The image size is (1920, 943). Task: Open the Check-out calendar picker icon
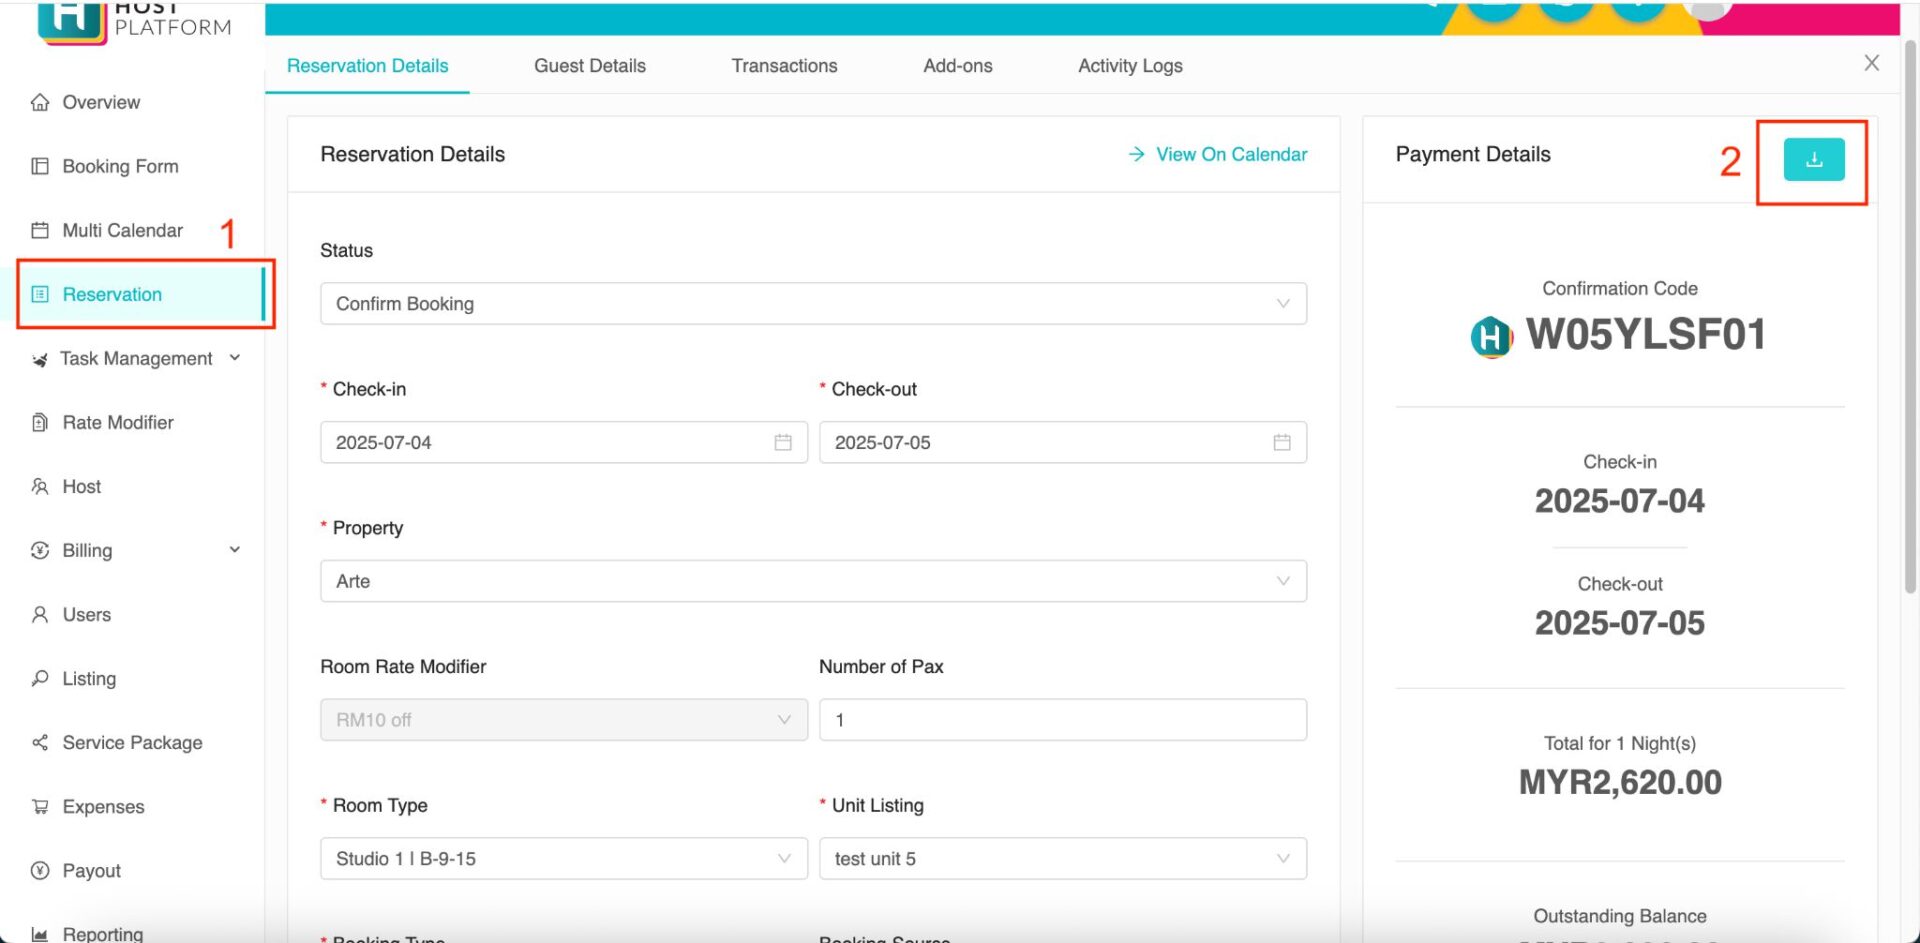point(1282,442)
